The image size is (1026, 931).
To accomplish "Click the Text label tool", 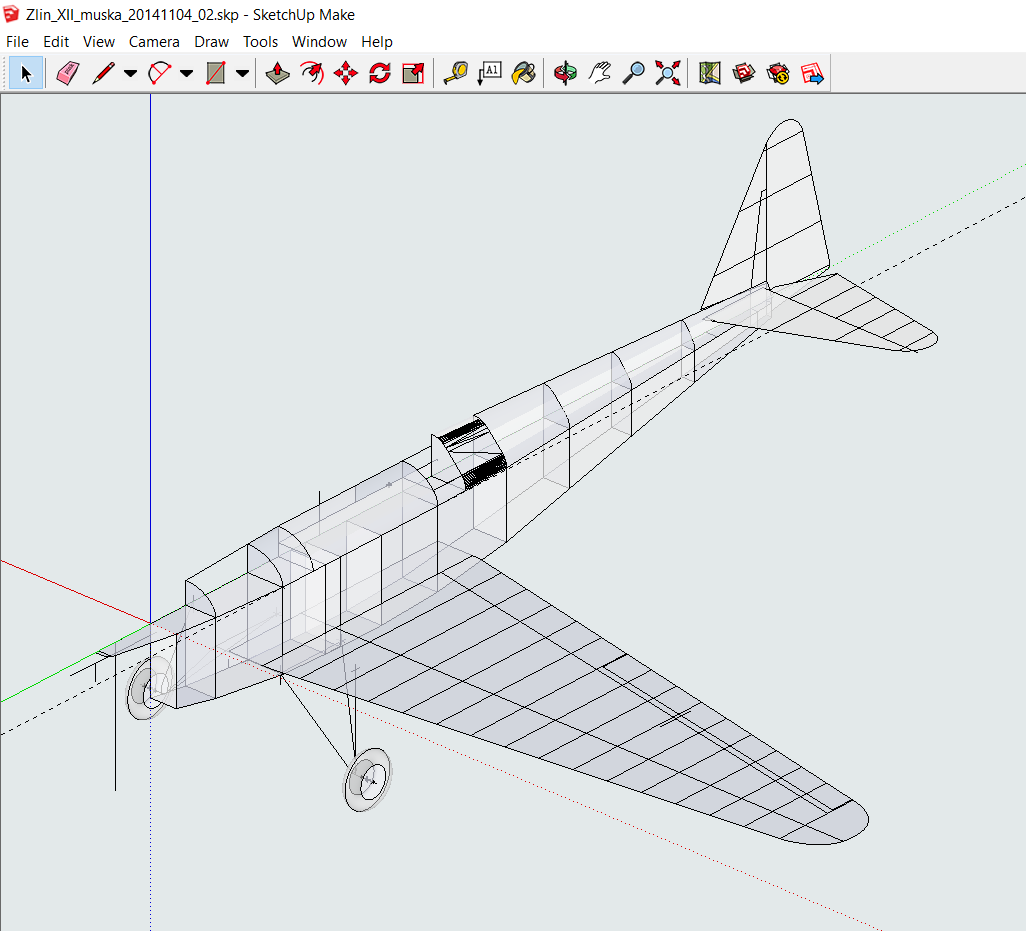I will (x=490, y=73).
